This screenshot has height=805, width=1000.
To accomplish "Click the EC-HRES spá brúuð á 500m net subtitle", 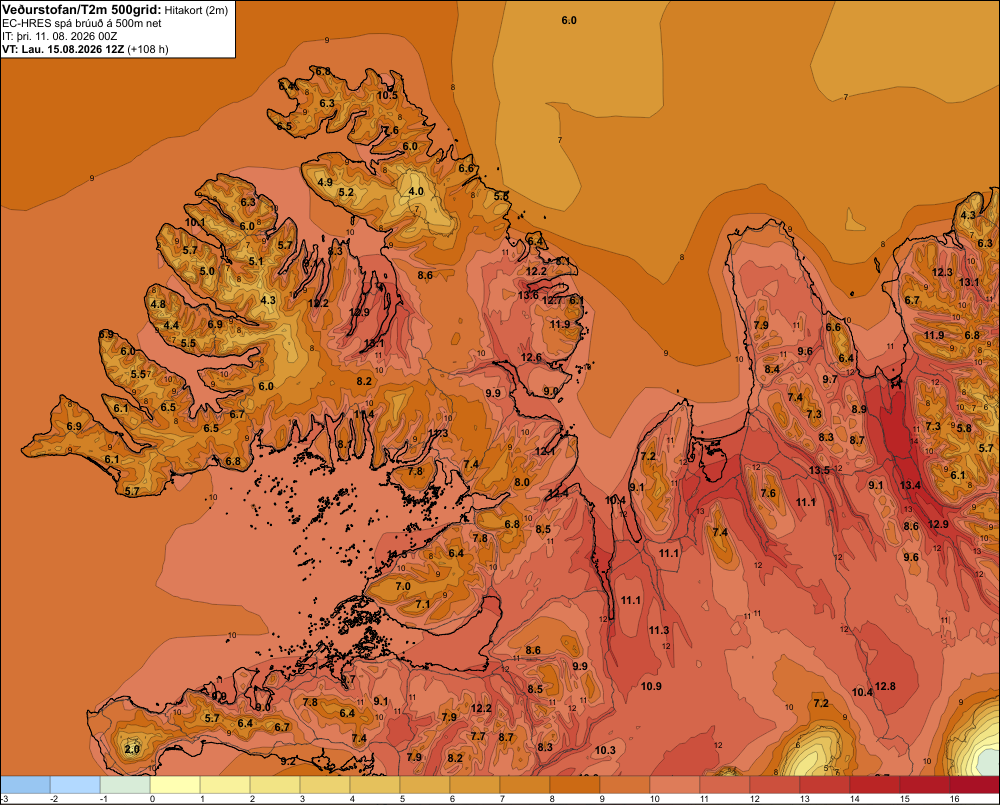I will (82, 24).
